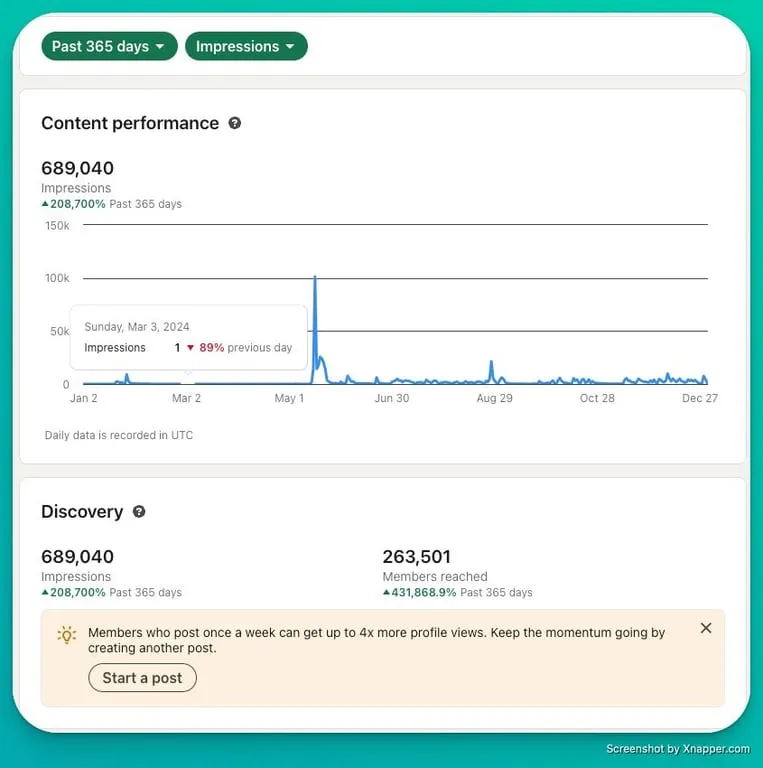Click green up arrow beside 431,868.9%
Image resolution: width=763 pixels, height=768 pixels.
coord(386,592)
